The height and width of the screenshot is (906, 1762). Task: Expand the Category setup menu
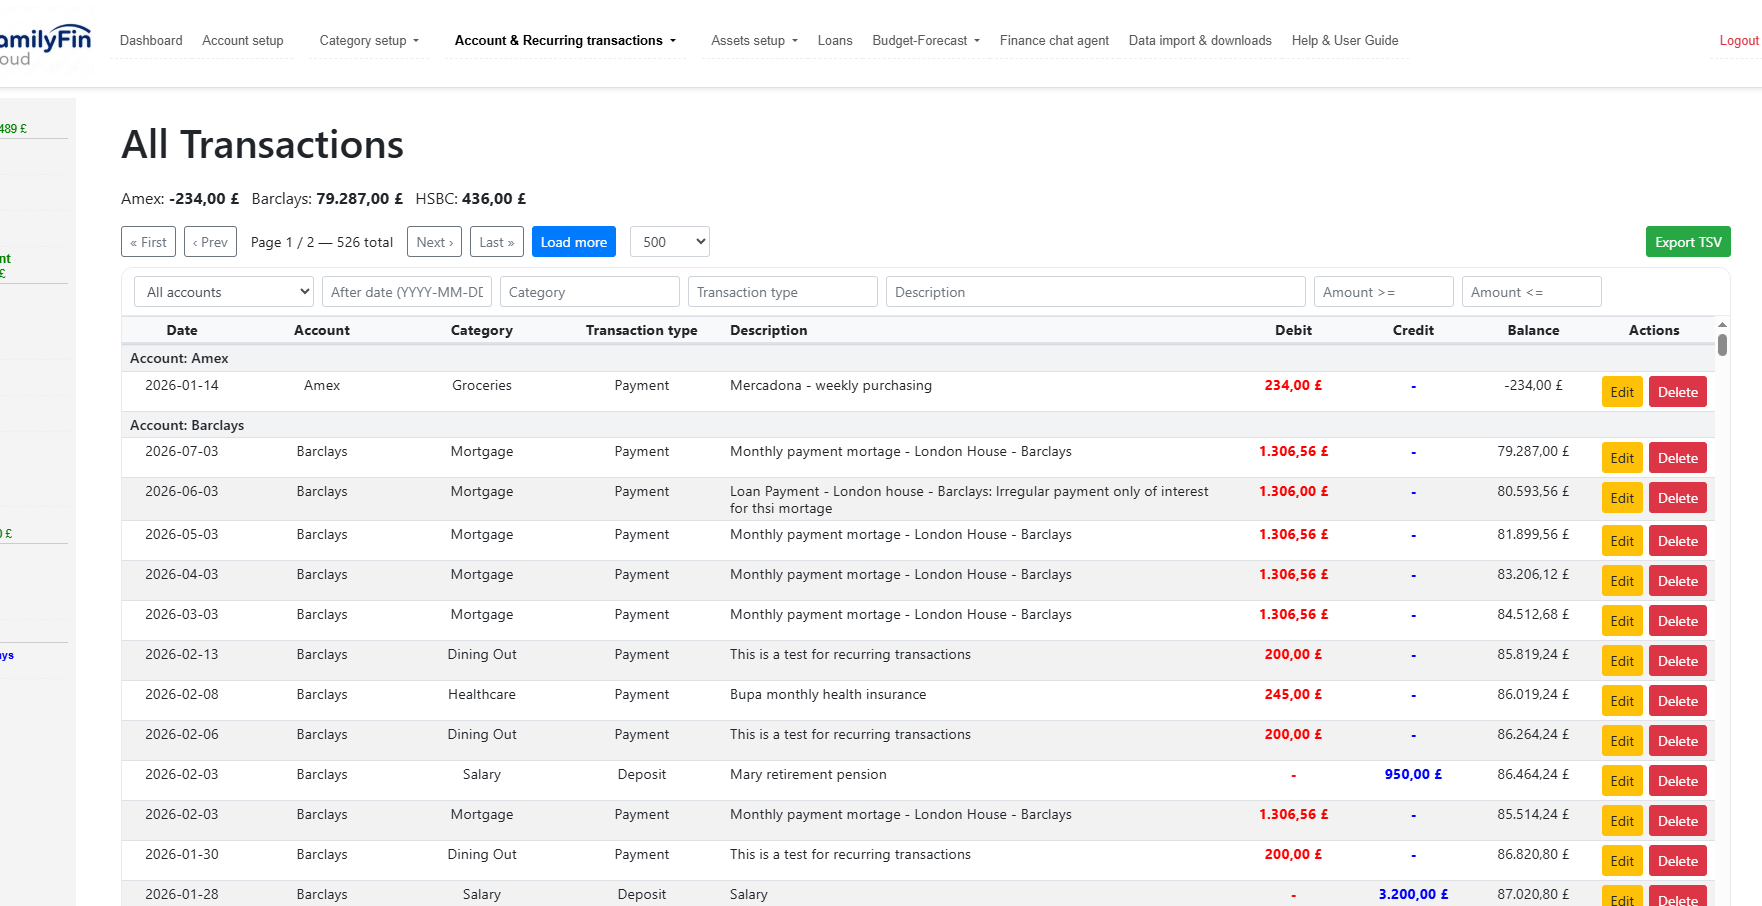(369, 41)
